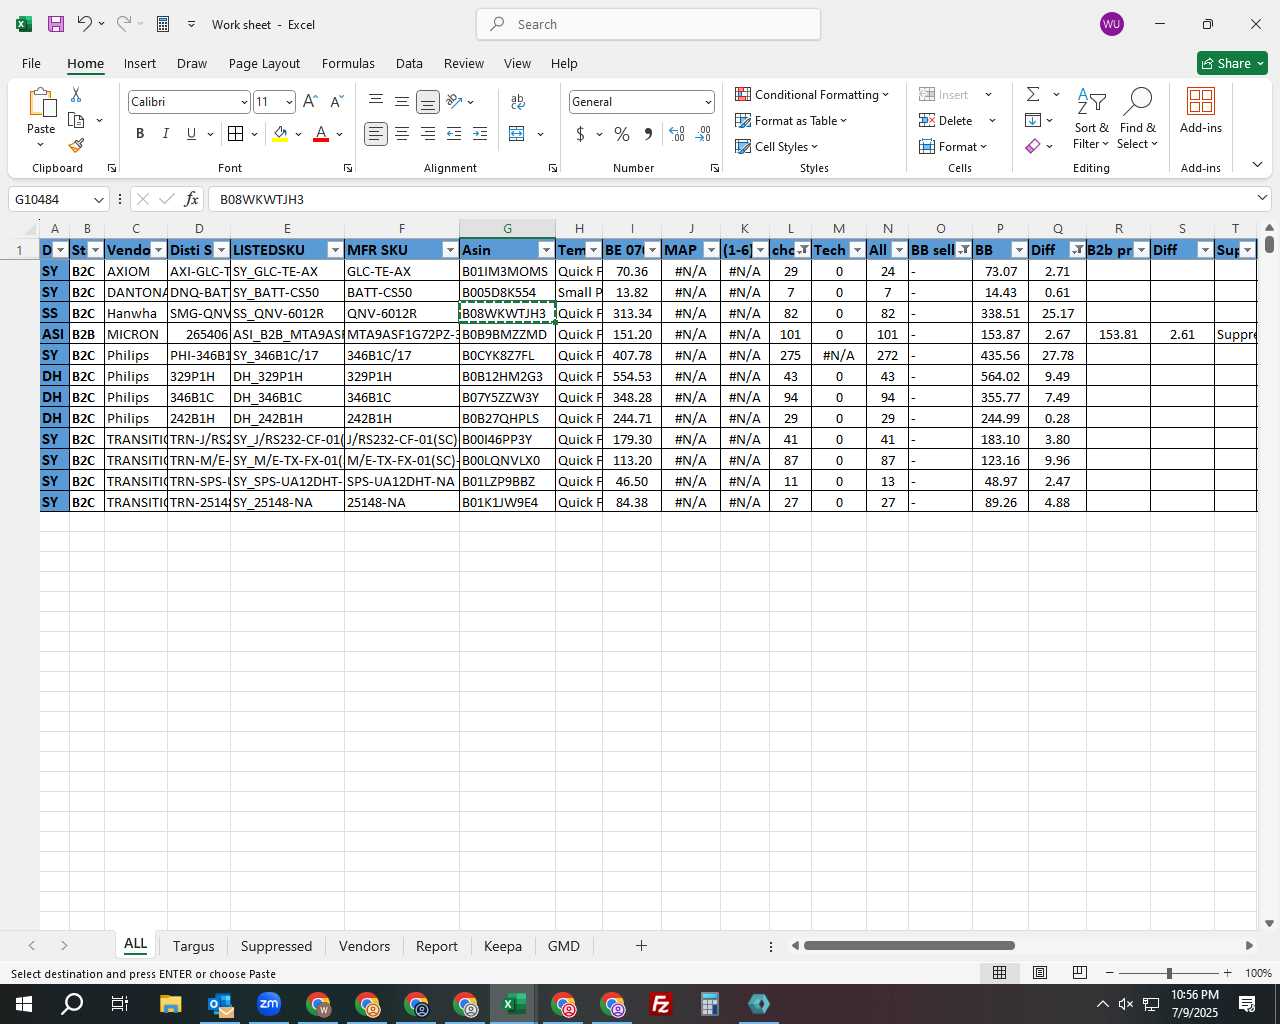The image size is (1280, 1024).
Task: Click the Top Align icon
Action: pos(376,101)
